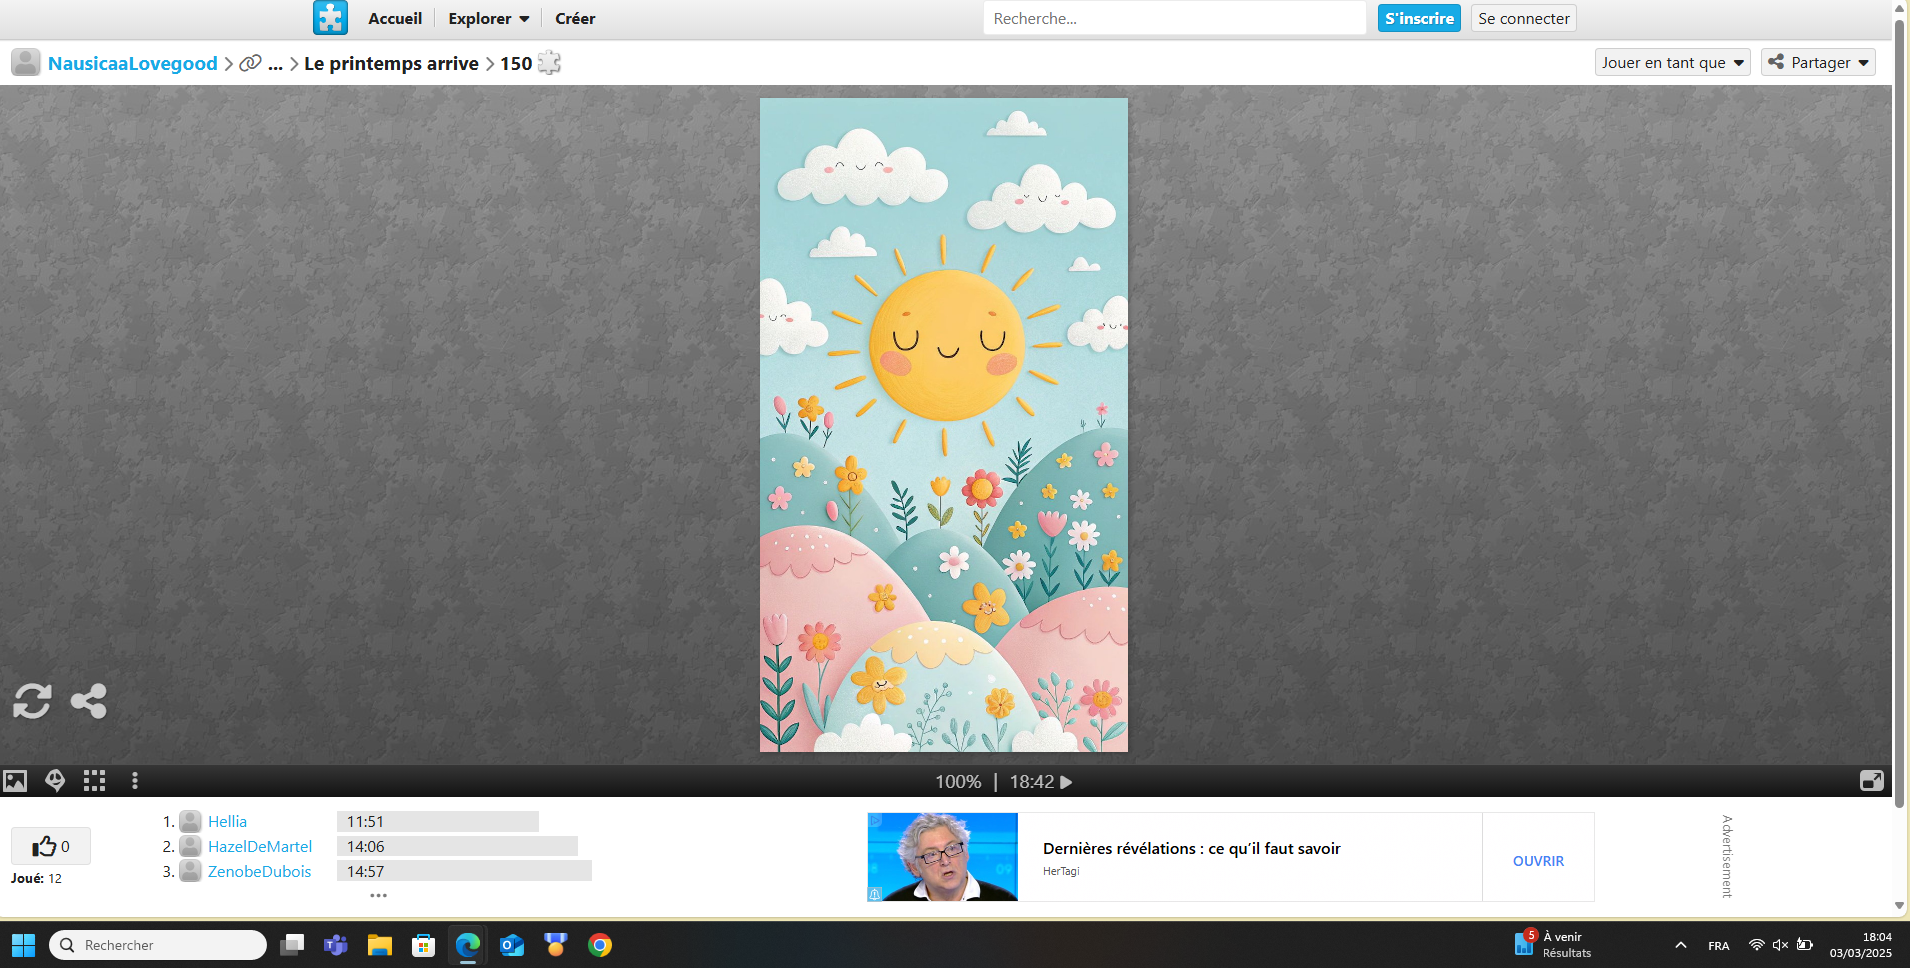The width and height of the screenshot is (1910, 968).
Task: Open Task View from the taskbar
Action: point(292,945)
